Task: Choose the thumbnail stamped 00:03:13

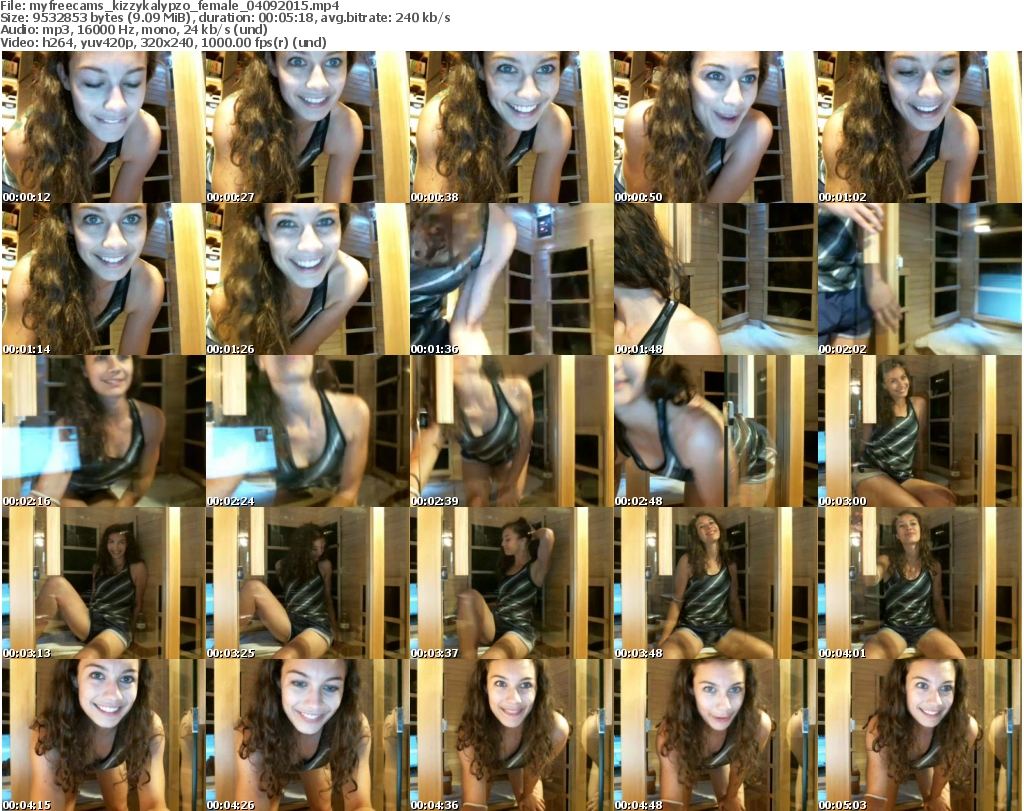Action: pyautogui.click(x=103, y=583)
